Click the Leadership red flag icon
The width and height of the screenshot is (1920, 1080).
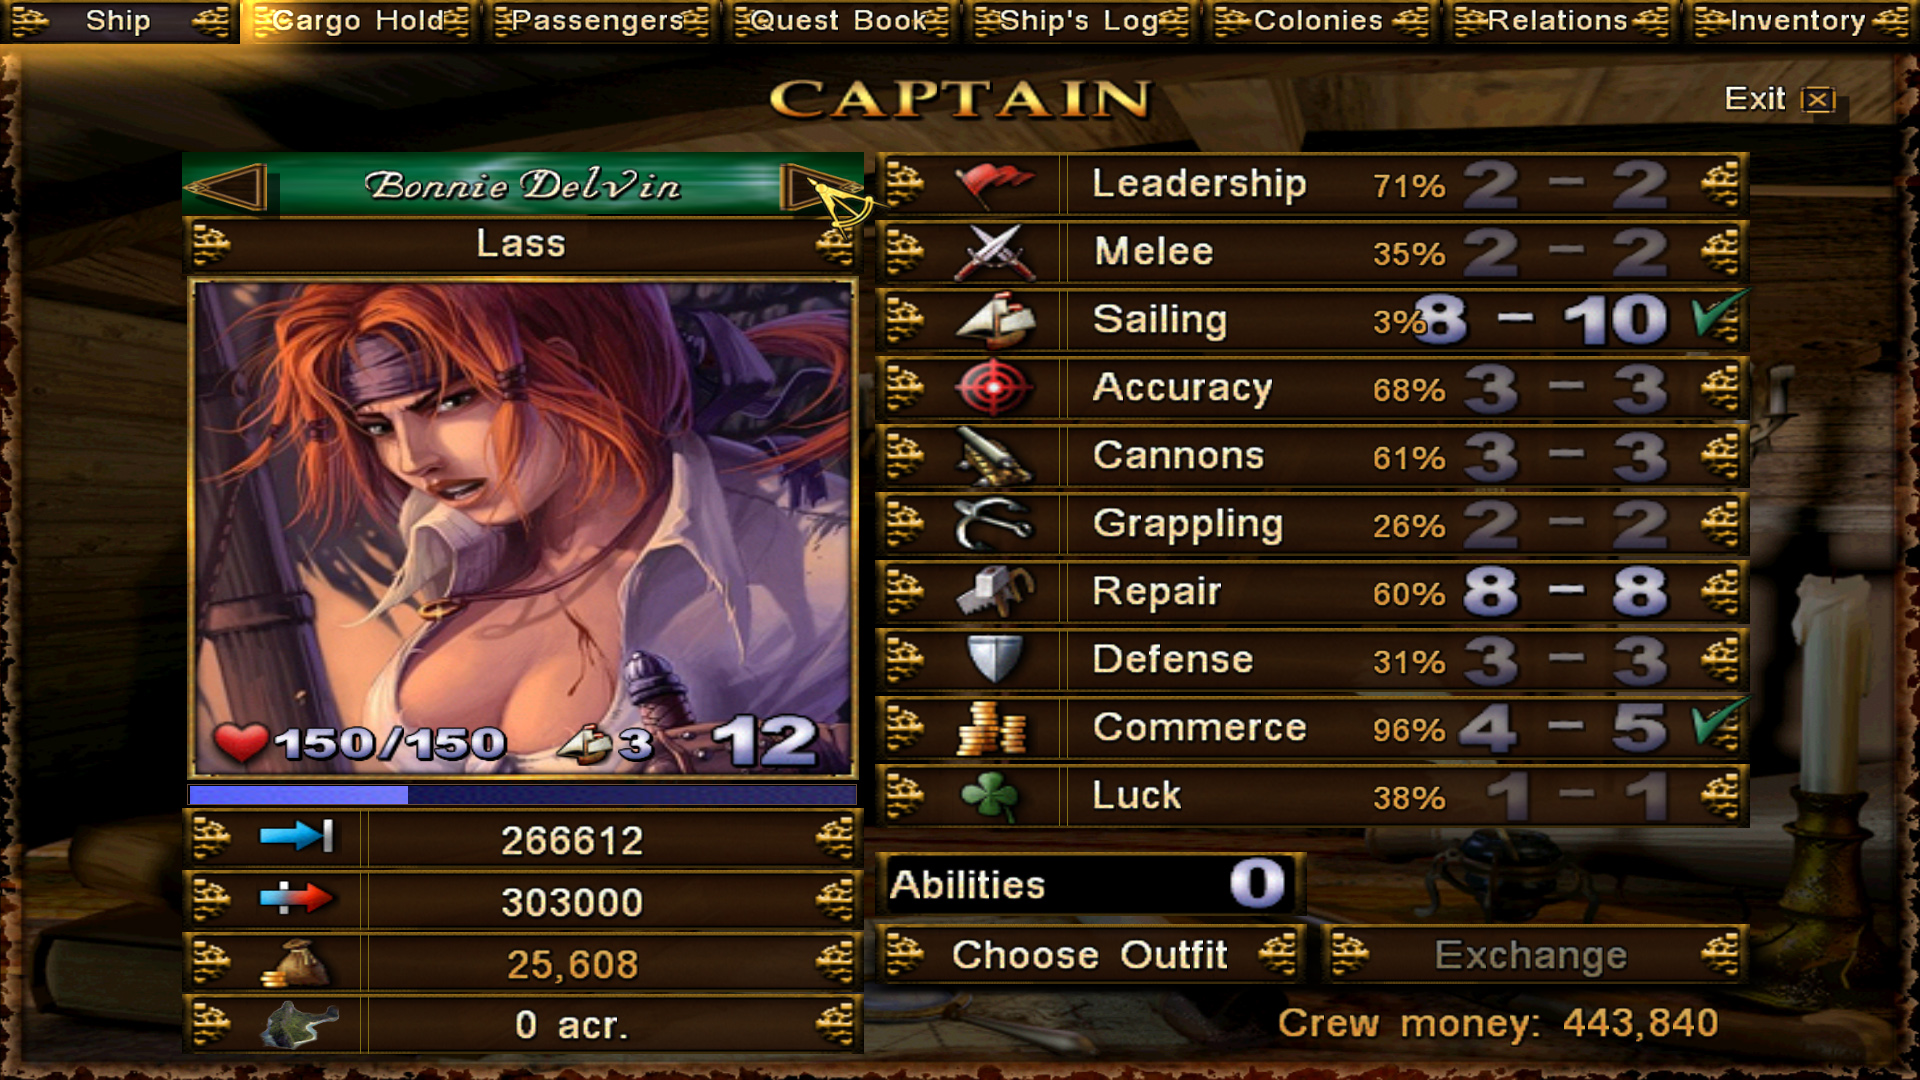point(993,184)
